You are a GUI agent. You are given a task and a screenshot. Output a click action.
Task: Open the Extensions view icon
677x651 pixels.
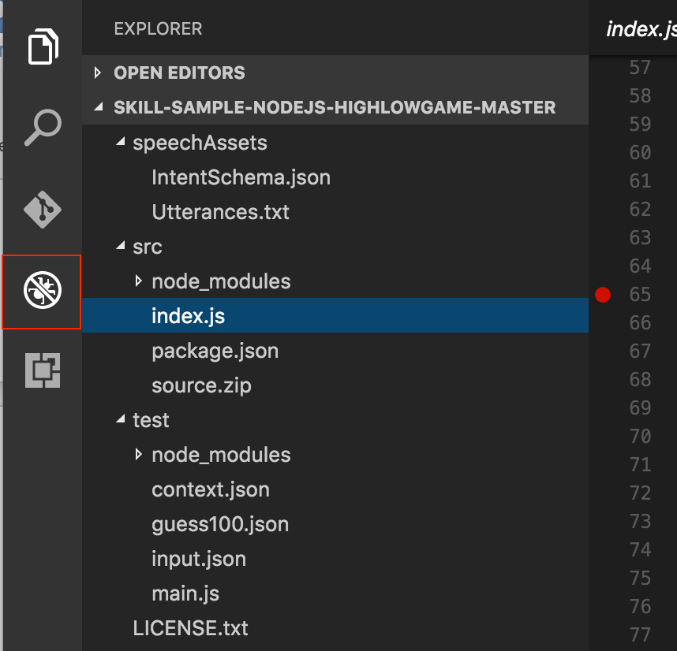[x=42, y=371]
